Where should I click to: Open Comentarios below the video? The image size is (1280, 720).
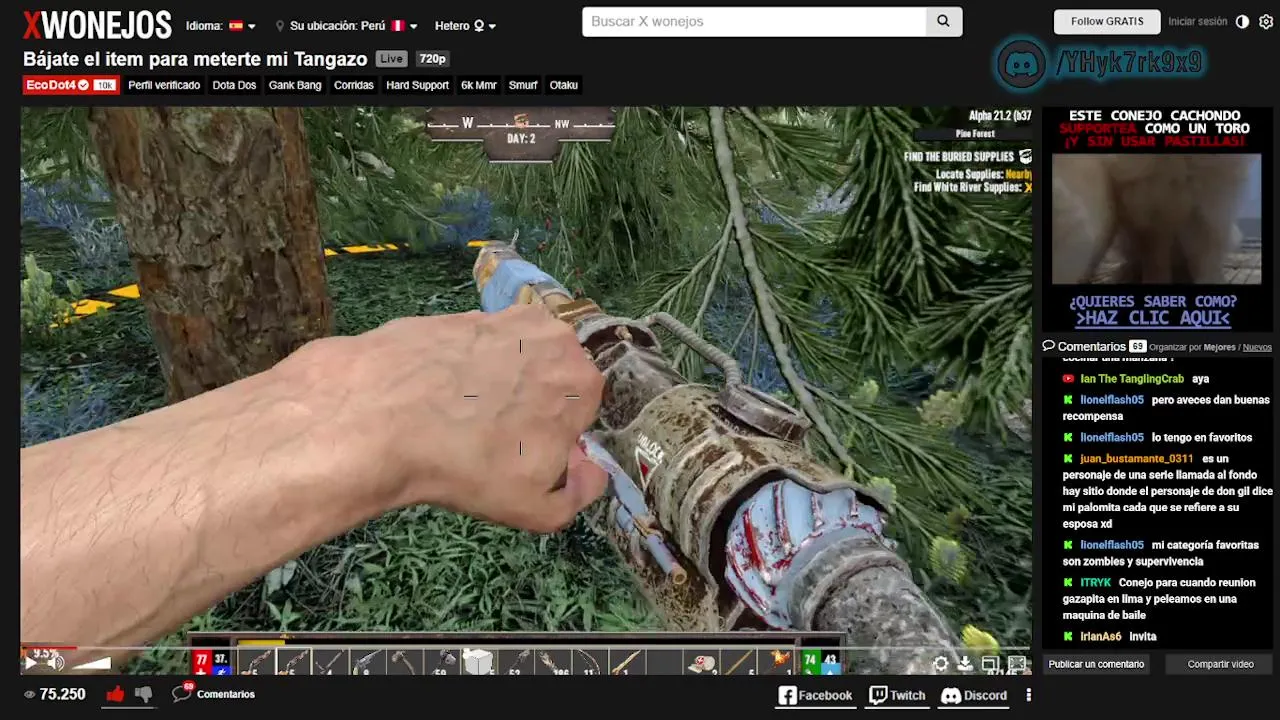click(x=214, y=693)
